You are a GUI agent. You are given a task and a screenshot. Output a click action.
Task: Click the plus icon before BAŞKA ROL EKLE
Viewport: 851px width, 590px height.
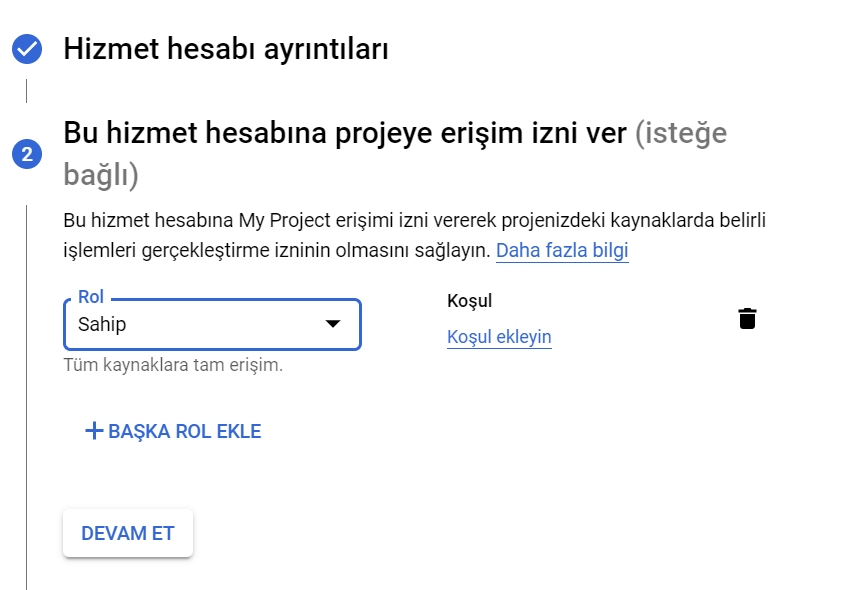point(94,431)
